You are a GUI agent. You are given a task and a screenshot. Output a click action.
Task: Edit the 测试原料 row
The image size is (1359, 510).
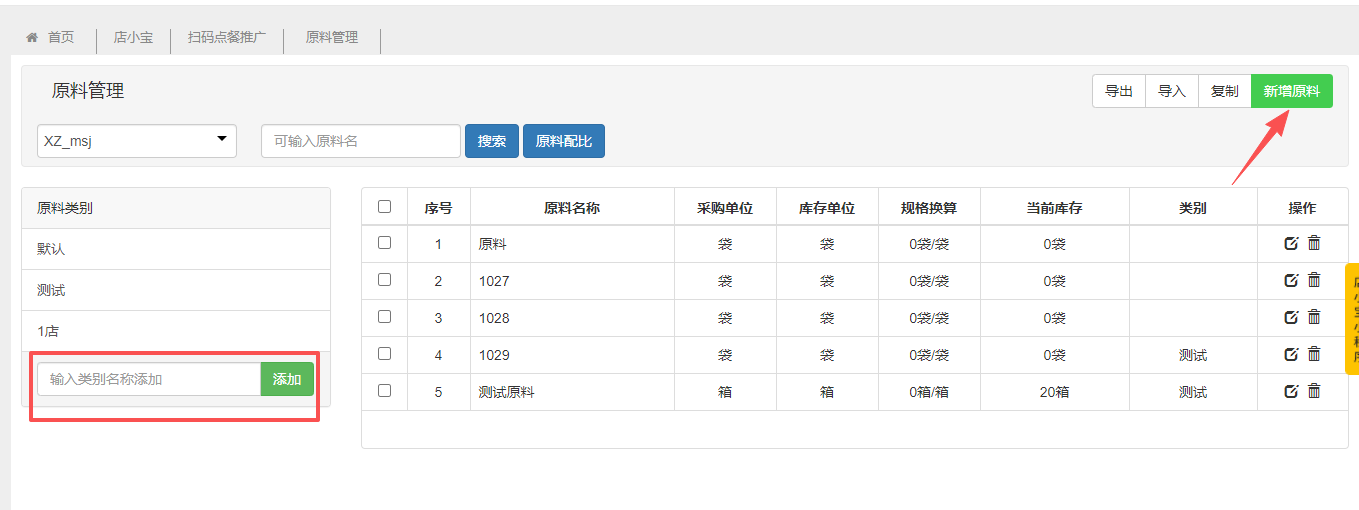1291,391
